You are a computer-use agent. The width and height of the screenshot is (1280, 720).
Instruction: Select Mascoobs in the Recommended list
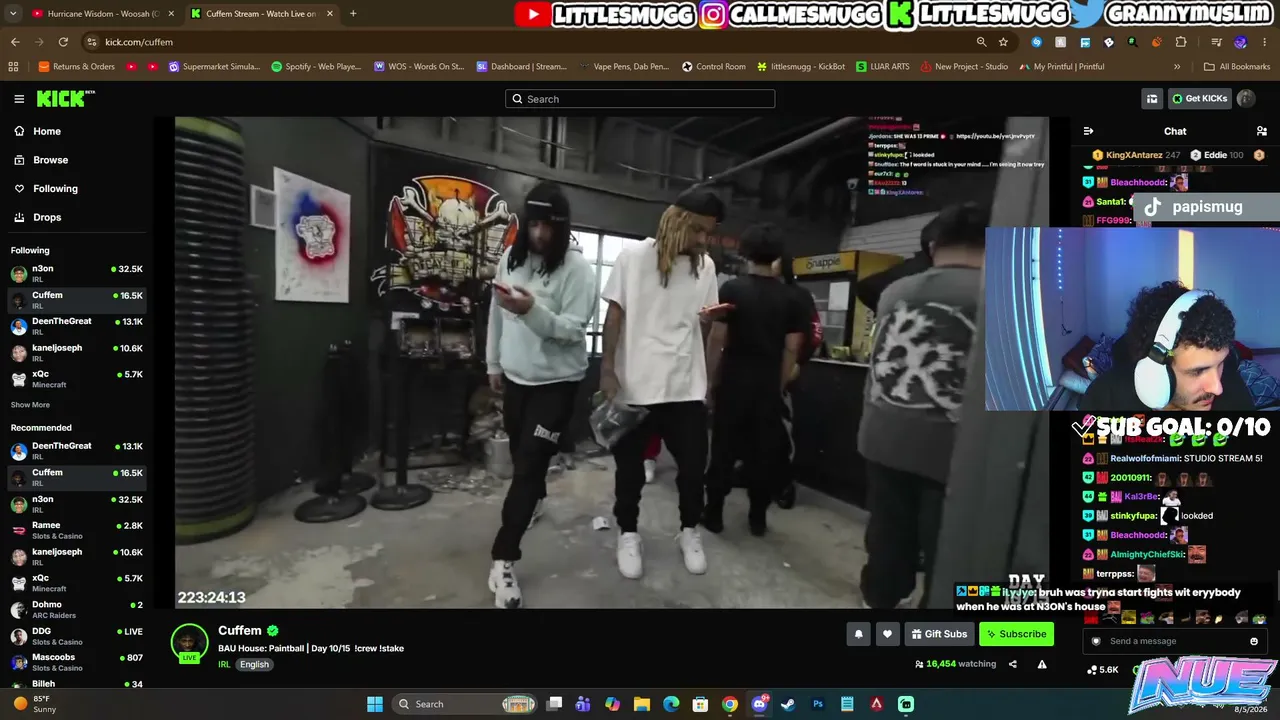(x=76, y=662)
